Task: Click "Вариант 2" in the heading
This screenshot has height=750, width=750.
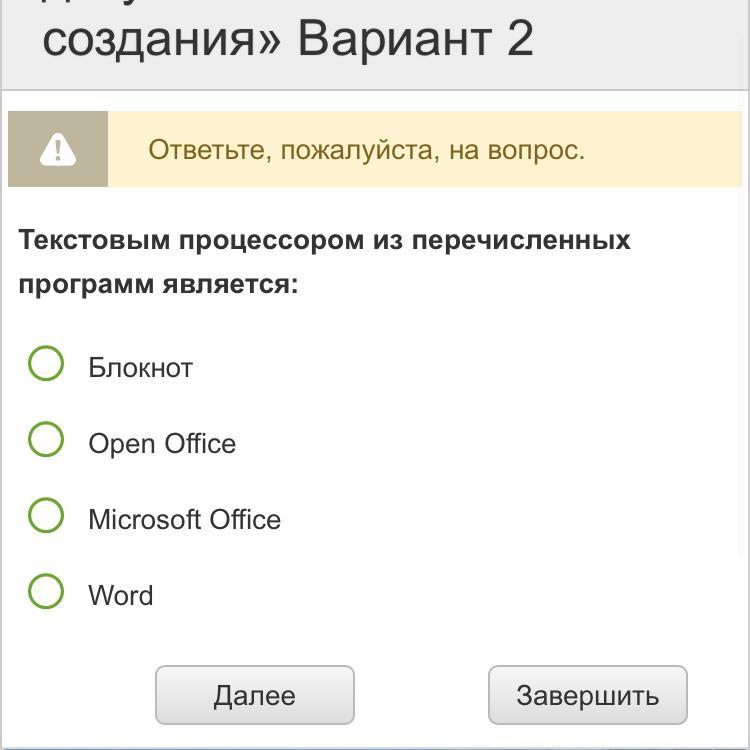Action: click(x=415, y=40)
